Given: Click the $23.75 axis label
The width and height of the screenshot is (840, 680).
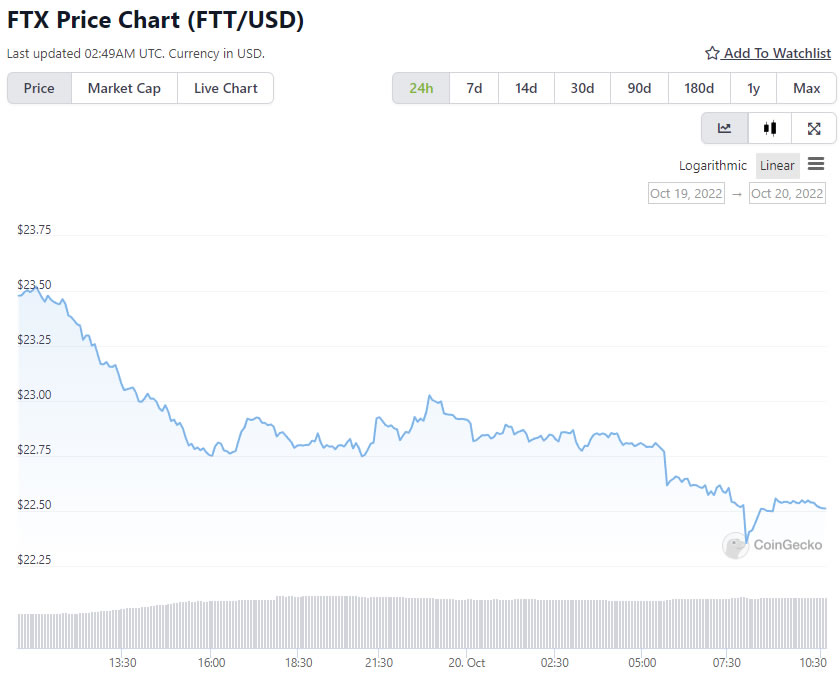Looking at the screenshot, I should point(34,230).
